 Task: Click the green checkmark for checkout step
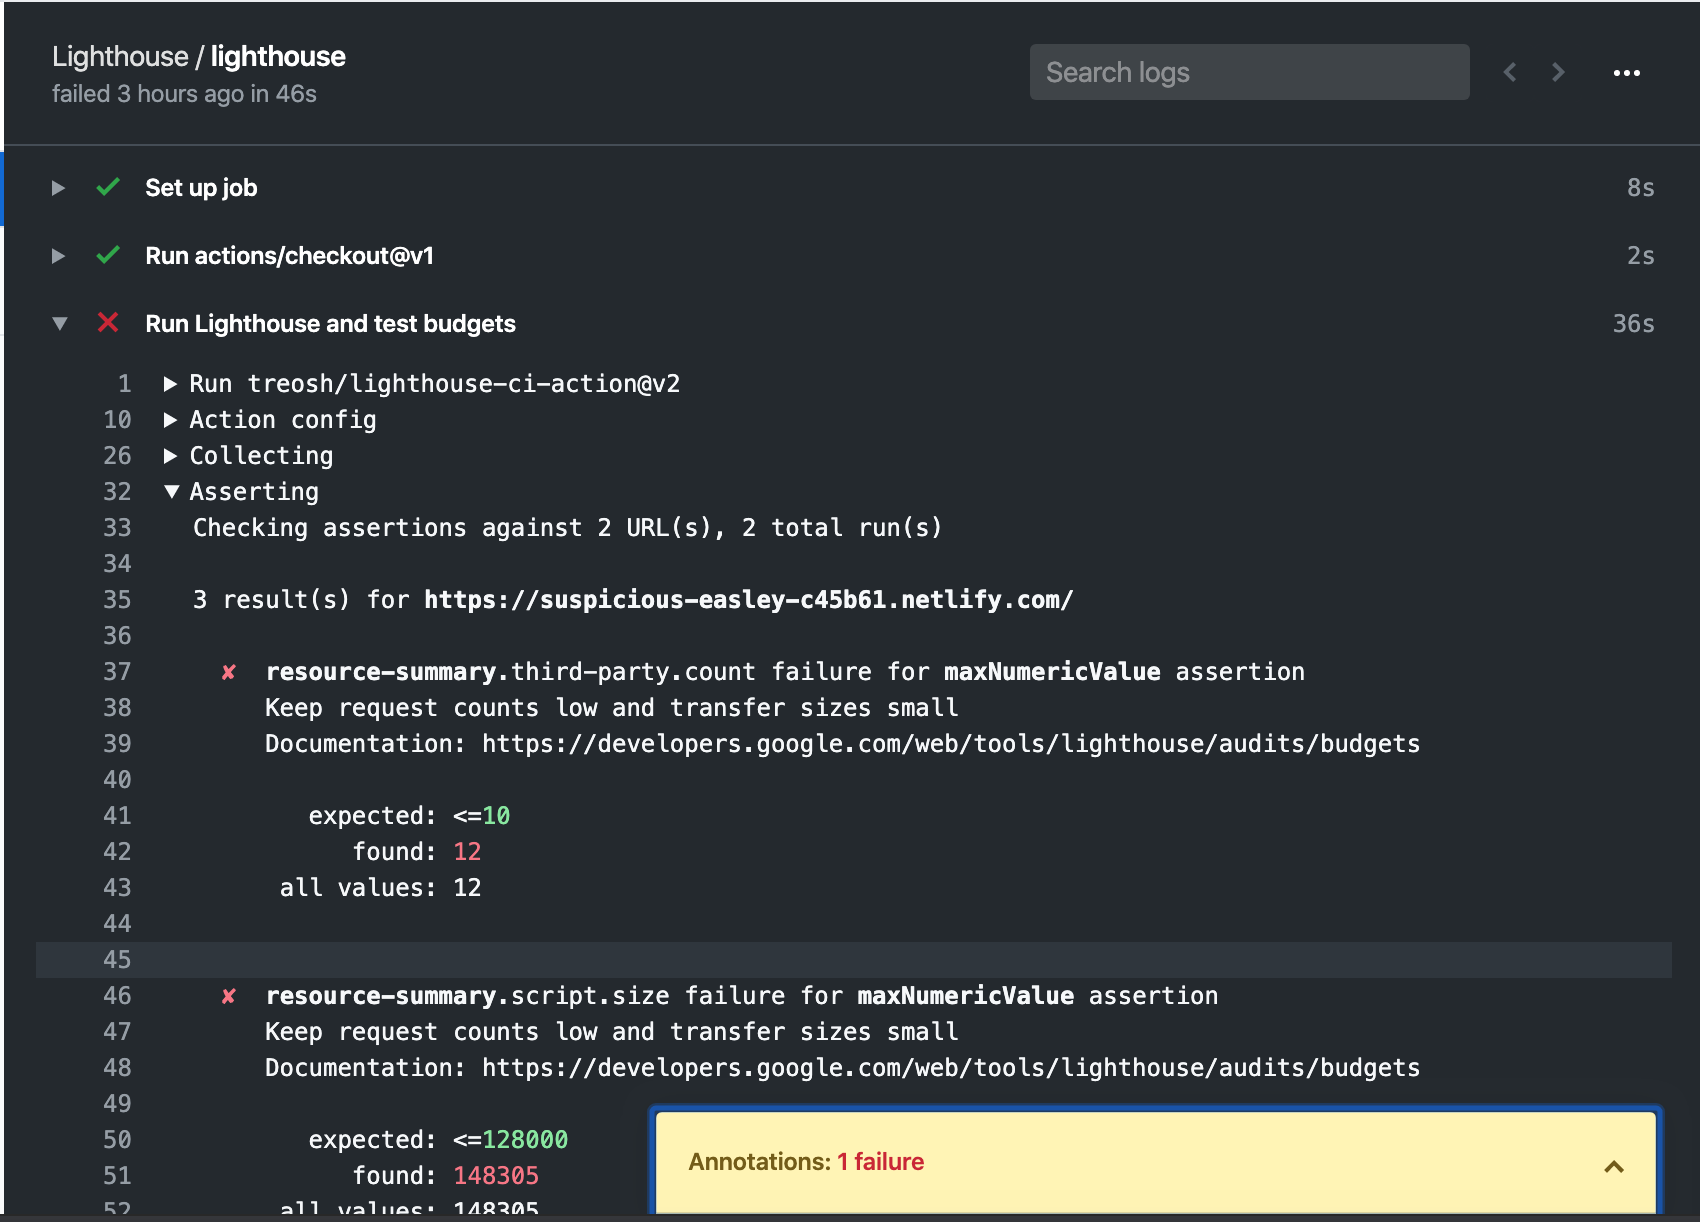tap(108, 255)
